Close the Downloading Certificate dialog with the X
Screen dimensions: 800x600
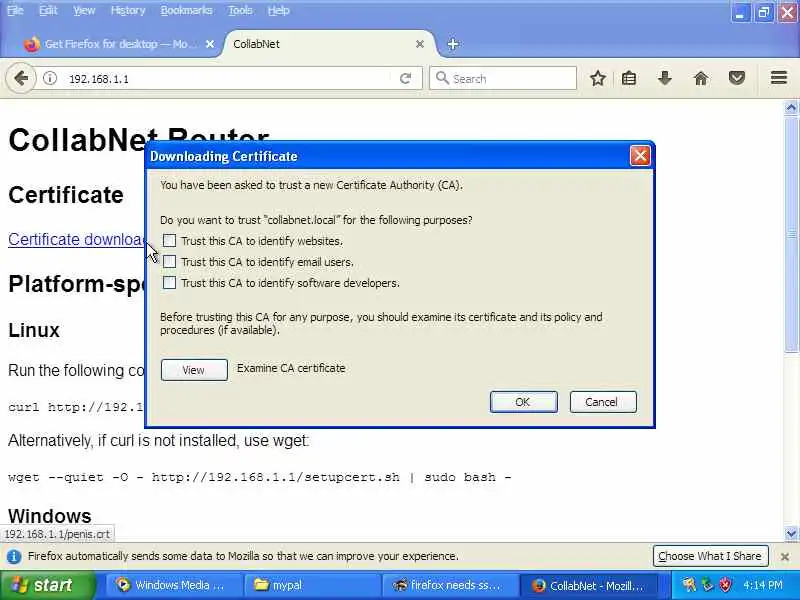coord(640,156)
